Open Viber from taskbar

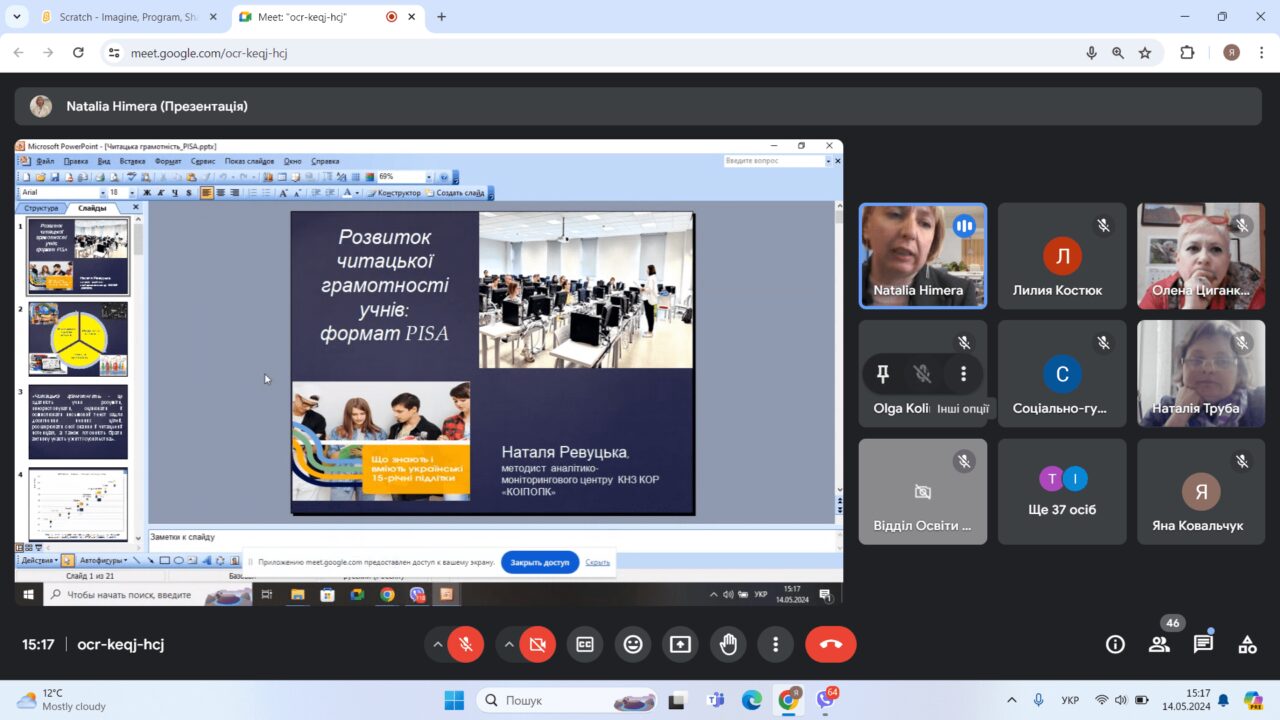tap(826, 700)
